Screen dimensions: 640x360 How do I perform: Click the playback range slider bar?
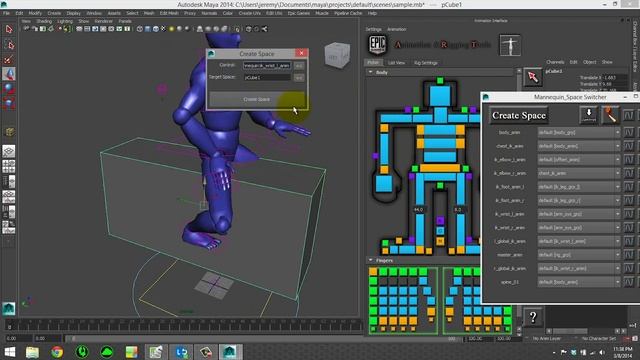[259, 338]
